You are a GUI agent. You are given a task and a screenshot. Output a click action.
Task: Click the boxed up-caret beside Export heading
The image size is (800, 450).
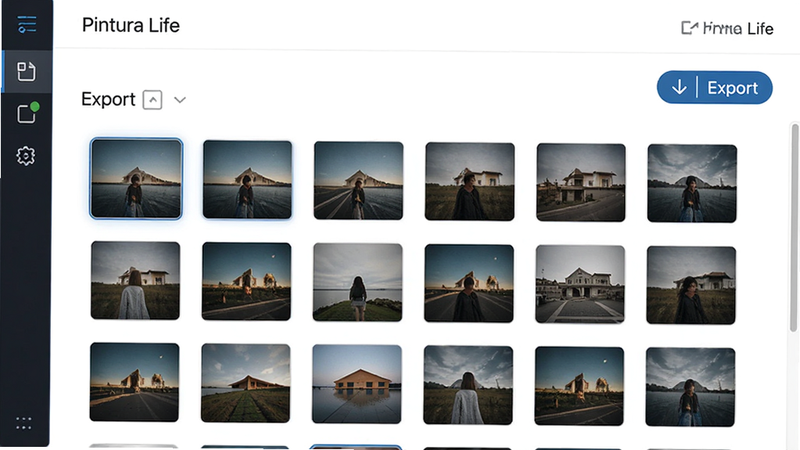[x=153, y=99]
